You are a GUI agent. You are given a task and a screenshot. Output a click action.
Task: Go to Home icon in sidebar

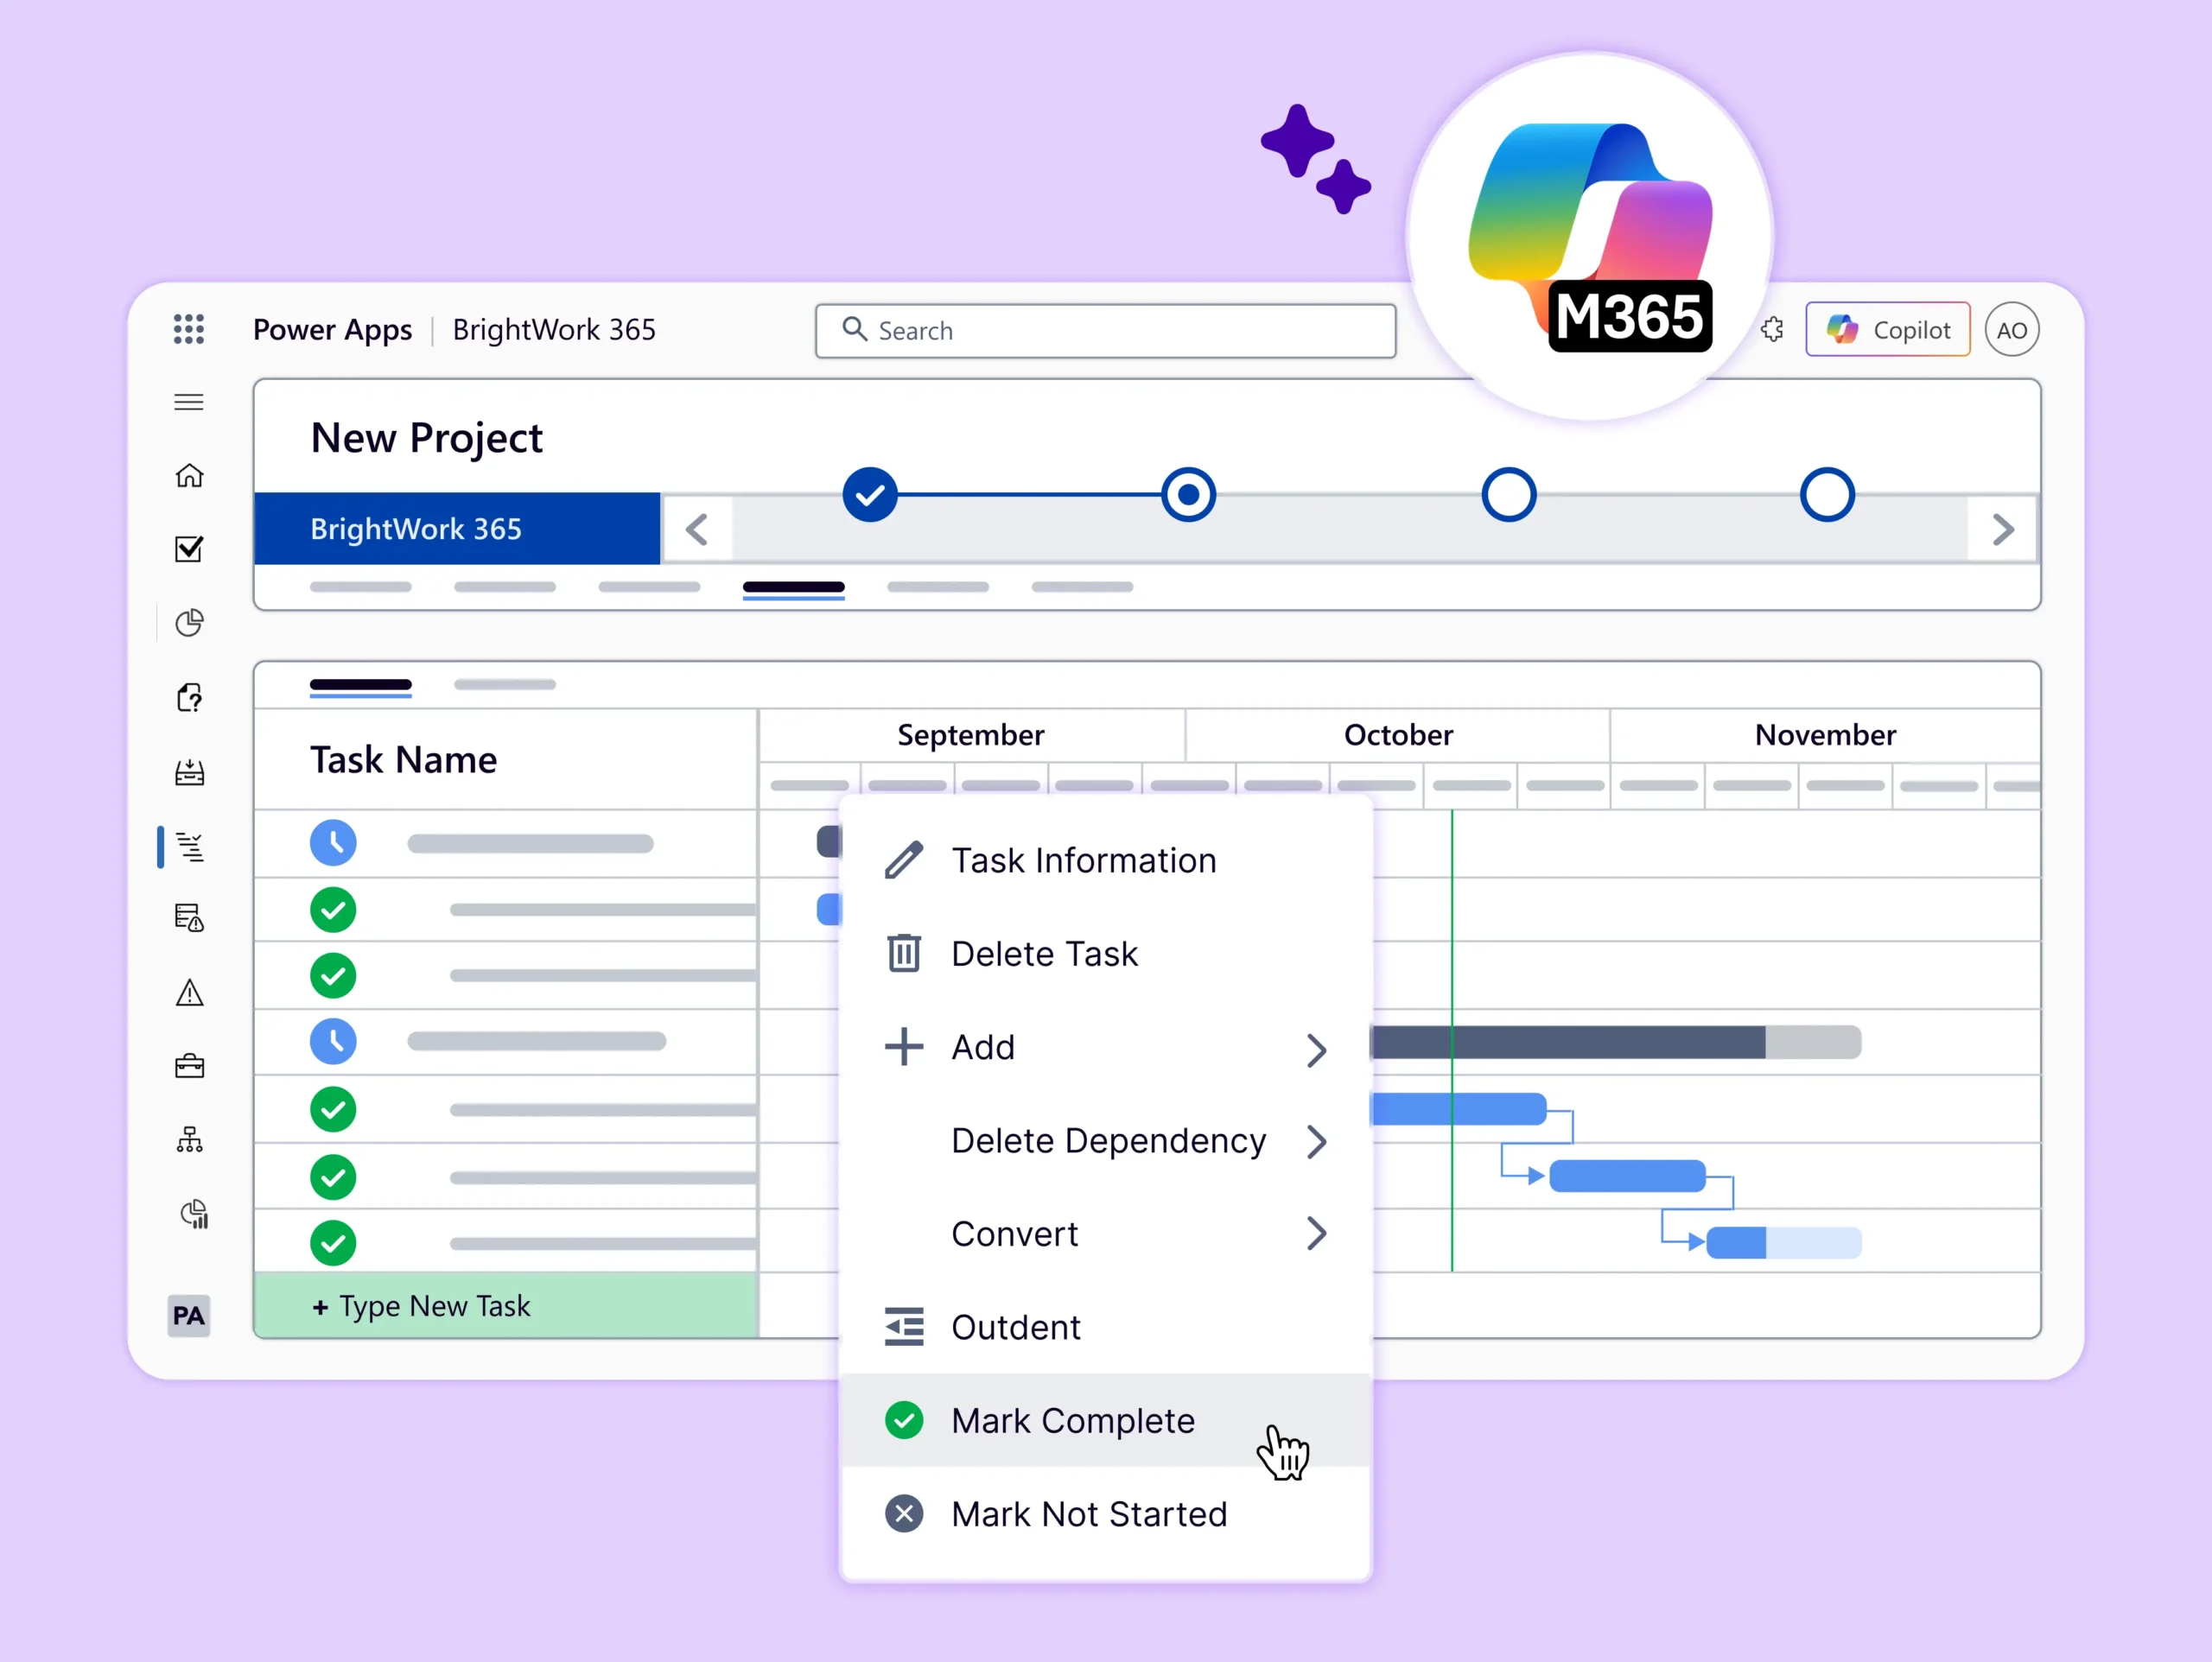pos(189,476)
